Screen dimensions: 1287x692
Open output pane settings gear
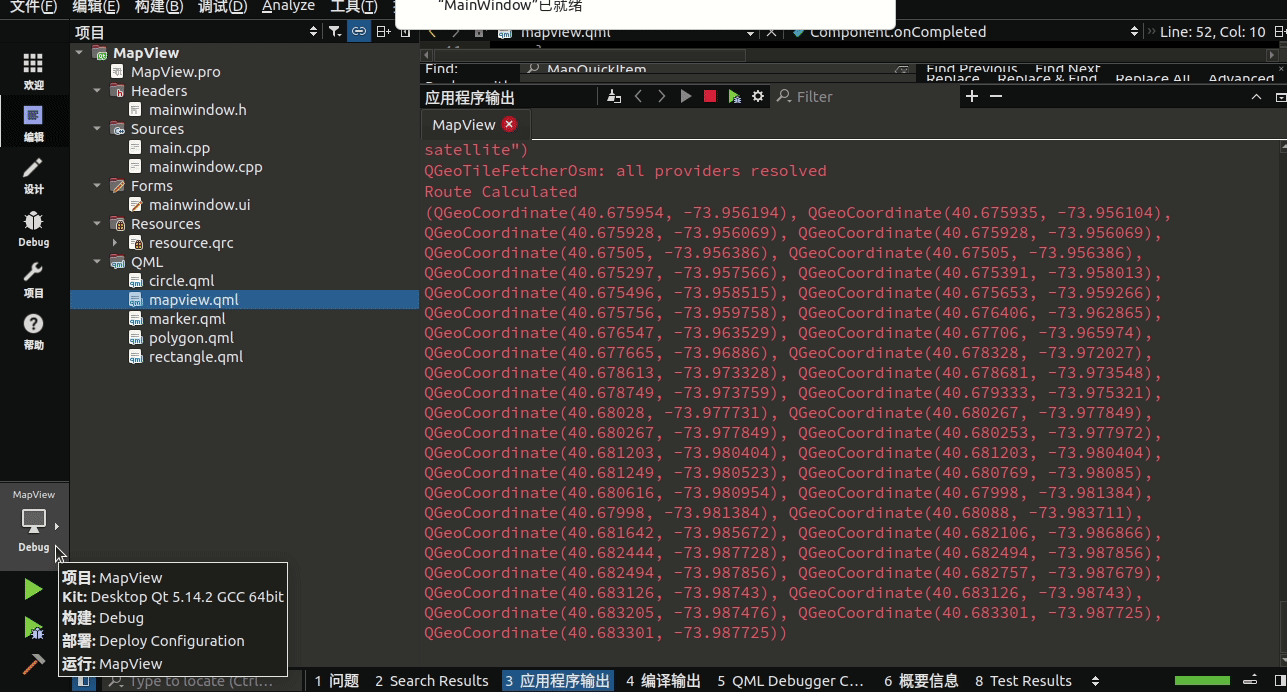758,96
